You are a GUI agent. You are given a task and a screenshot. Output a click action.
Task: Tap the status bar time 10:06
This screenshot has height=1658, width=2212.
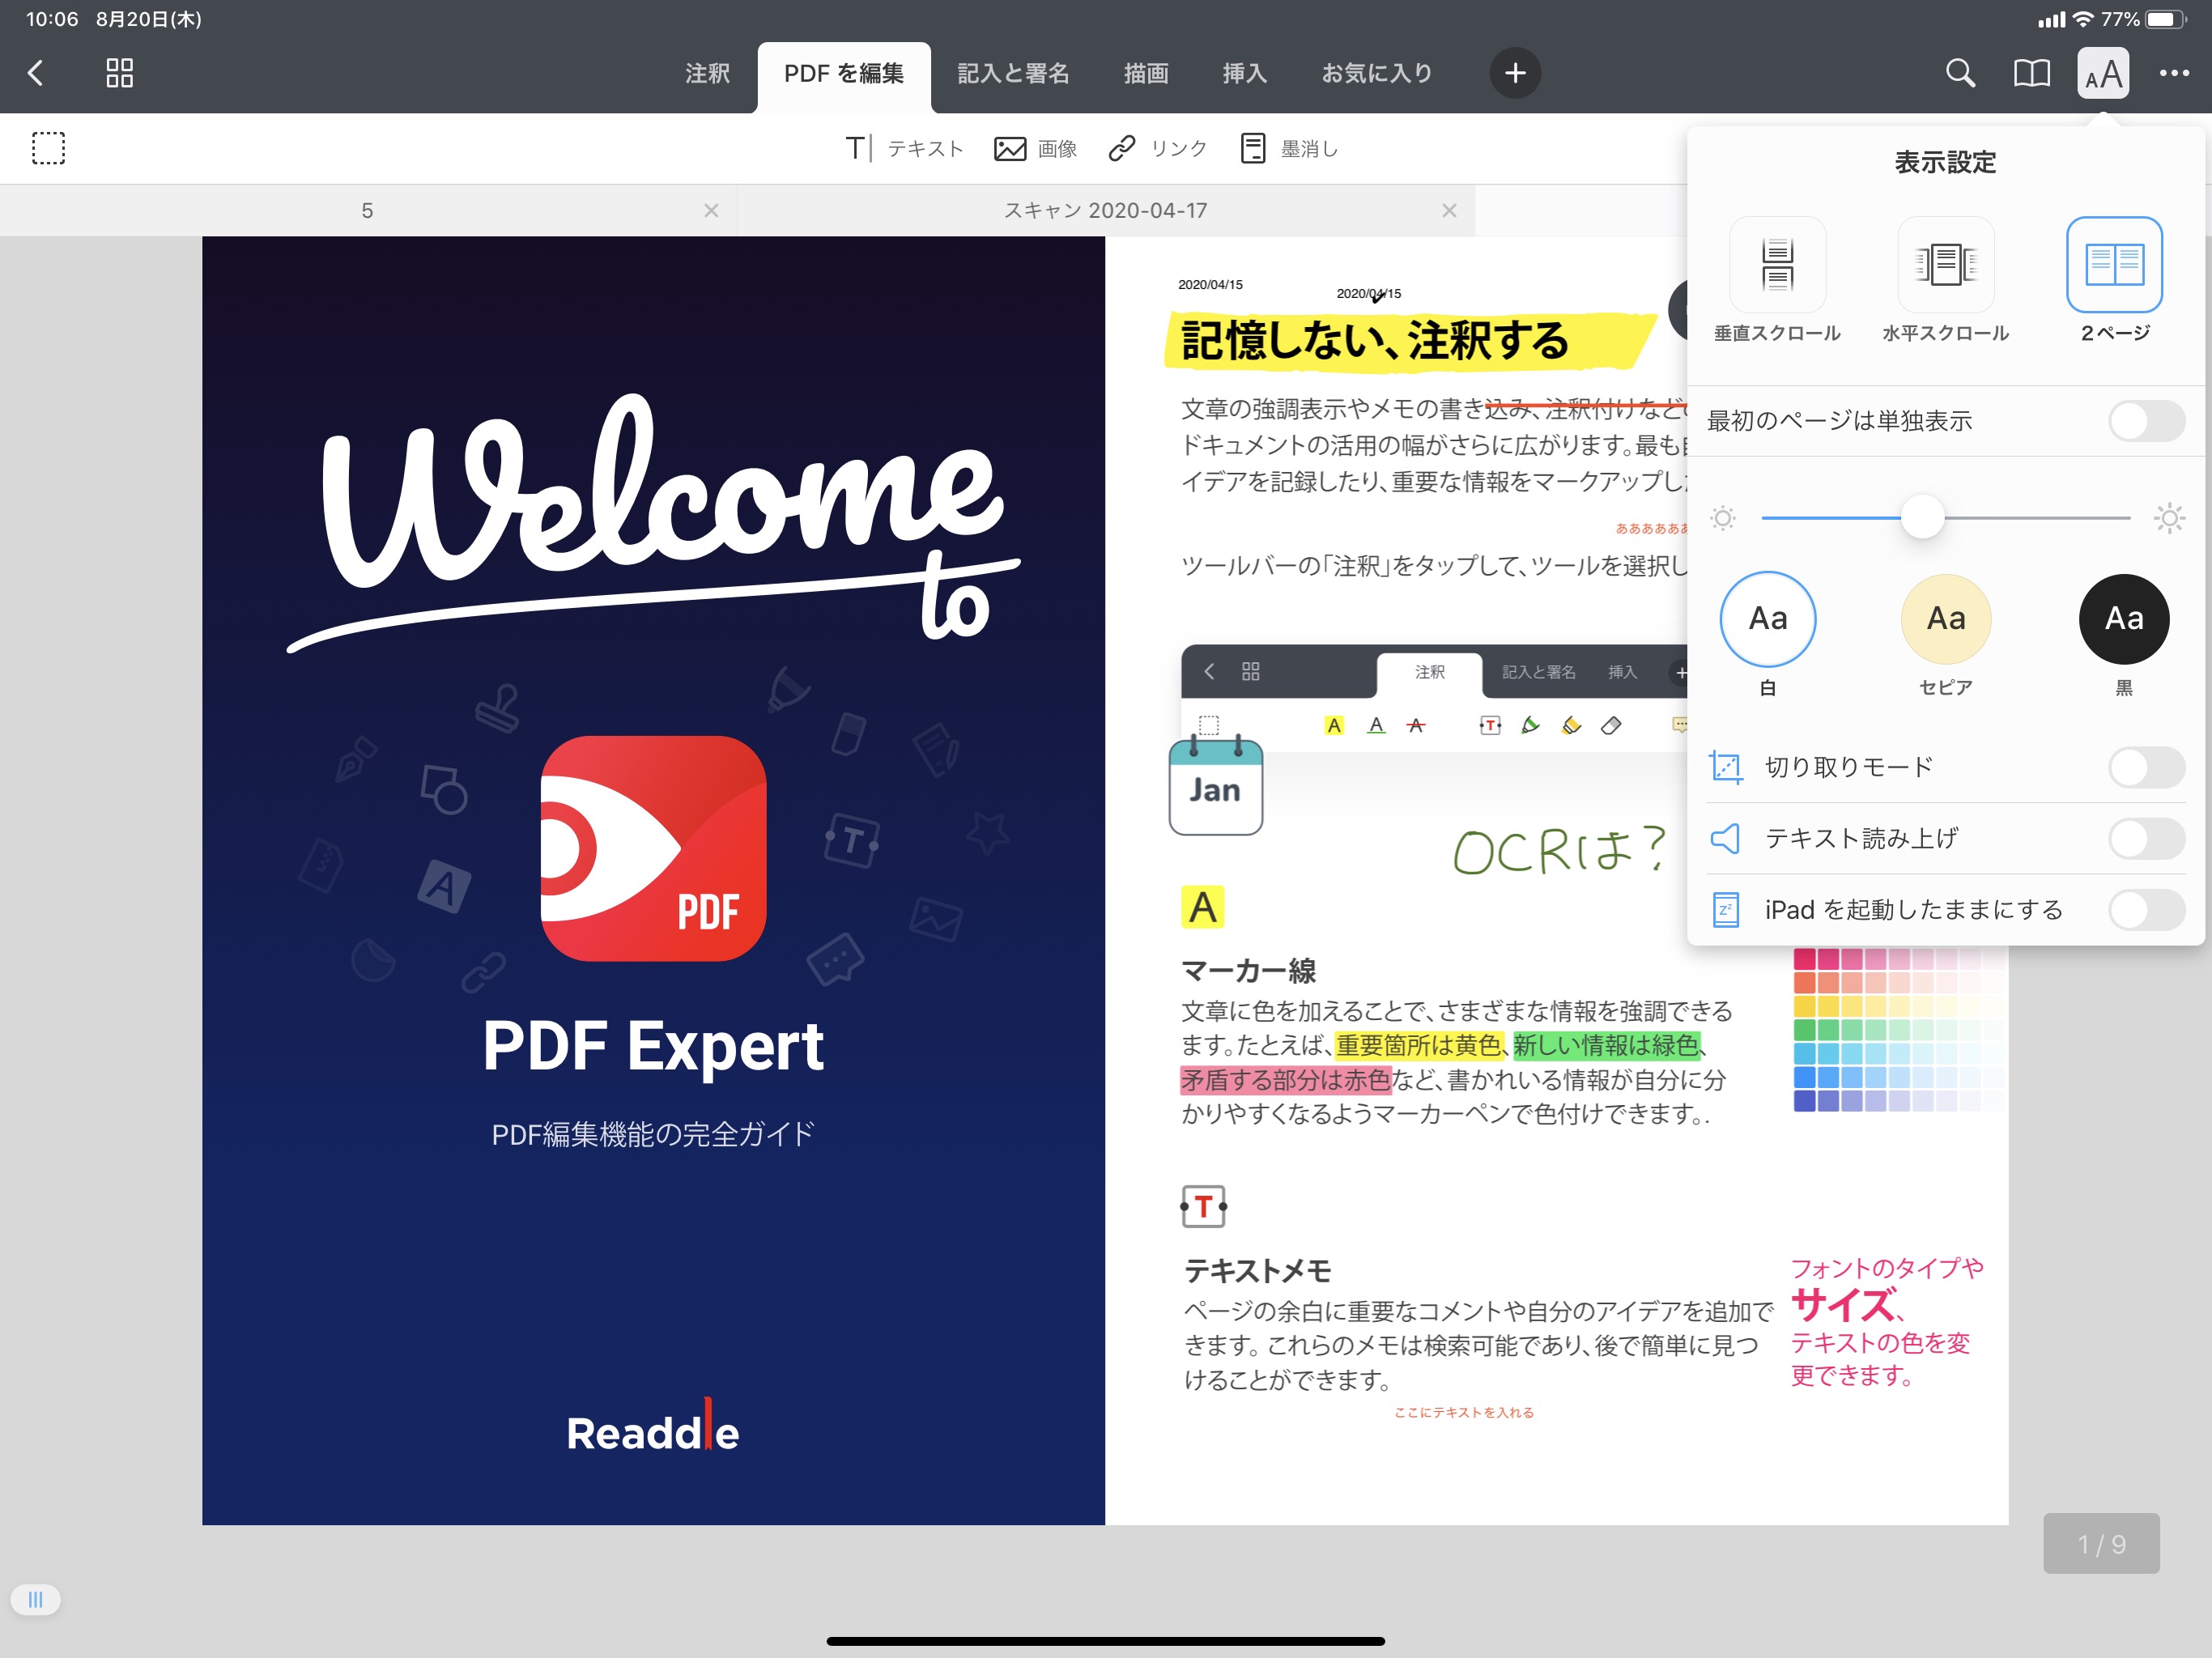pyautogui.click(x=52, y=19)
